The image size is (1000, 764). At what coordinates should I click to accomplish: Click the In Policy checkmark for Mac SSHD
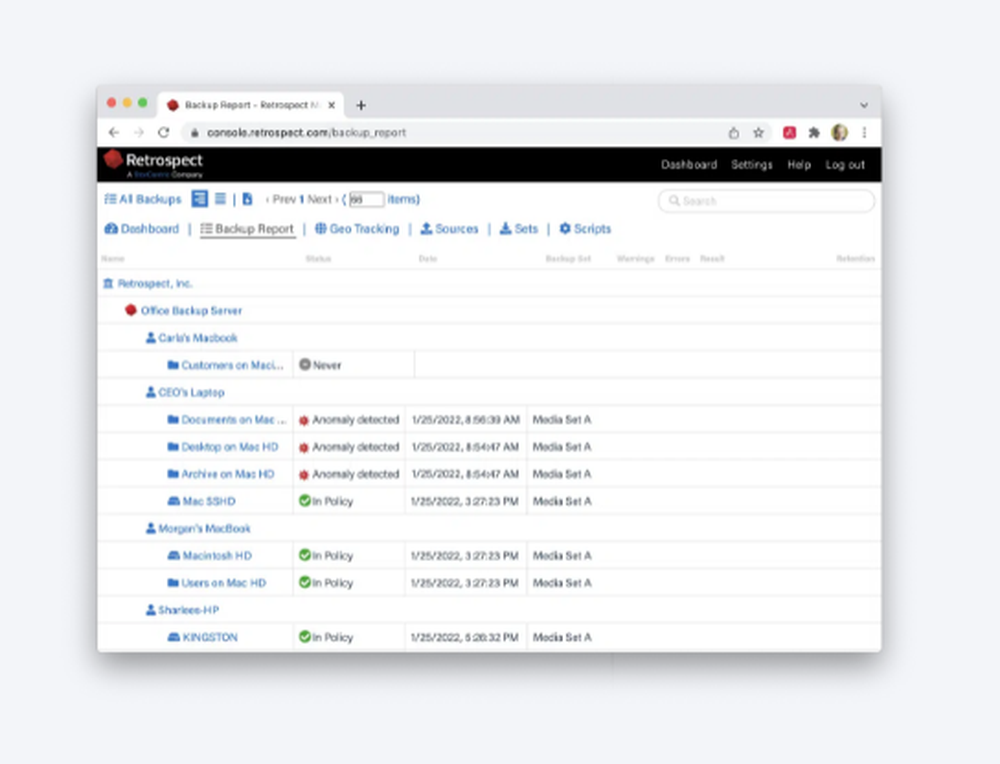[x=305, y=501]
